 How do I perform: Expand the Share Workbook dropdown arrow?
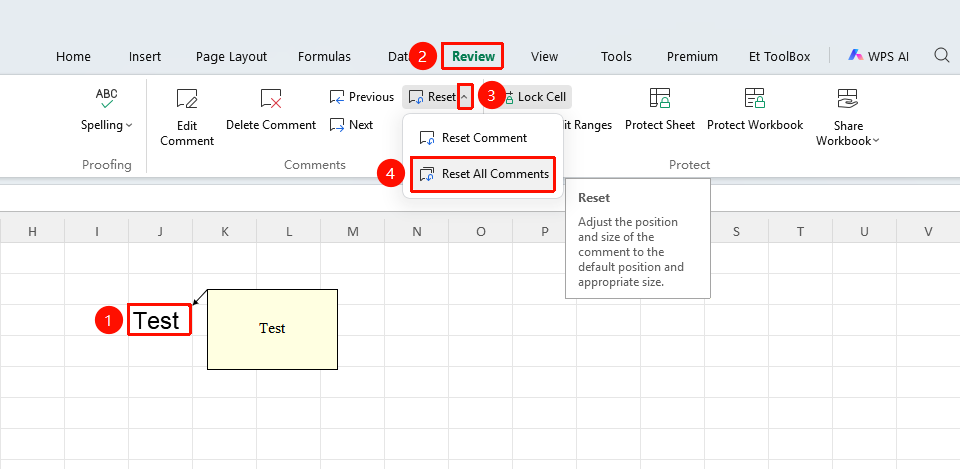pos(876,141)
